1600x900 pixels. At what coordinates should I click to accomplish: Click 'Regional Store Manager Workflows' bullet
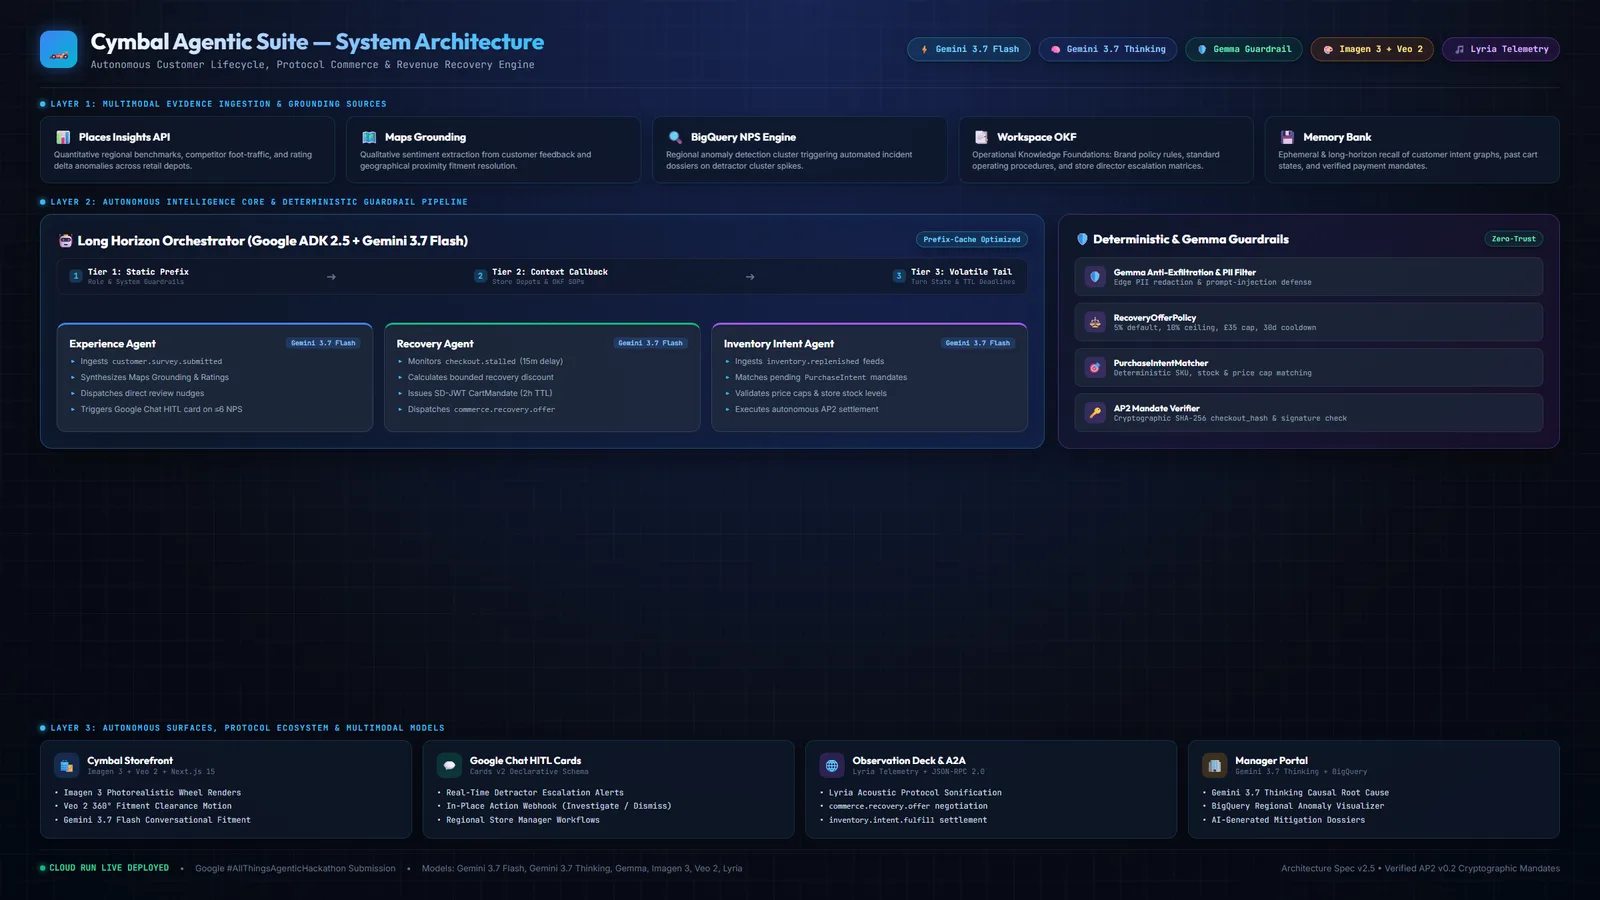coord(523,820)
